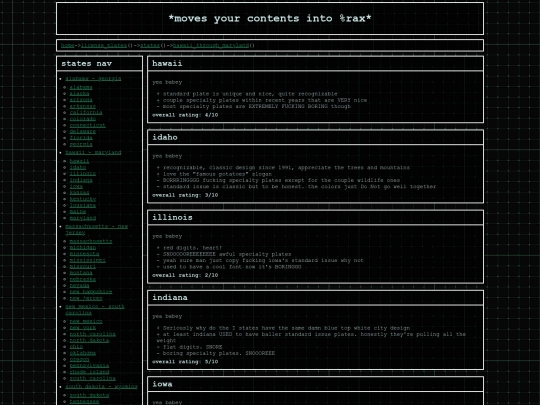Jump to idaho via the sidebar link
This screenshot has height=405, width=540.
click(x=77, y=167)
